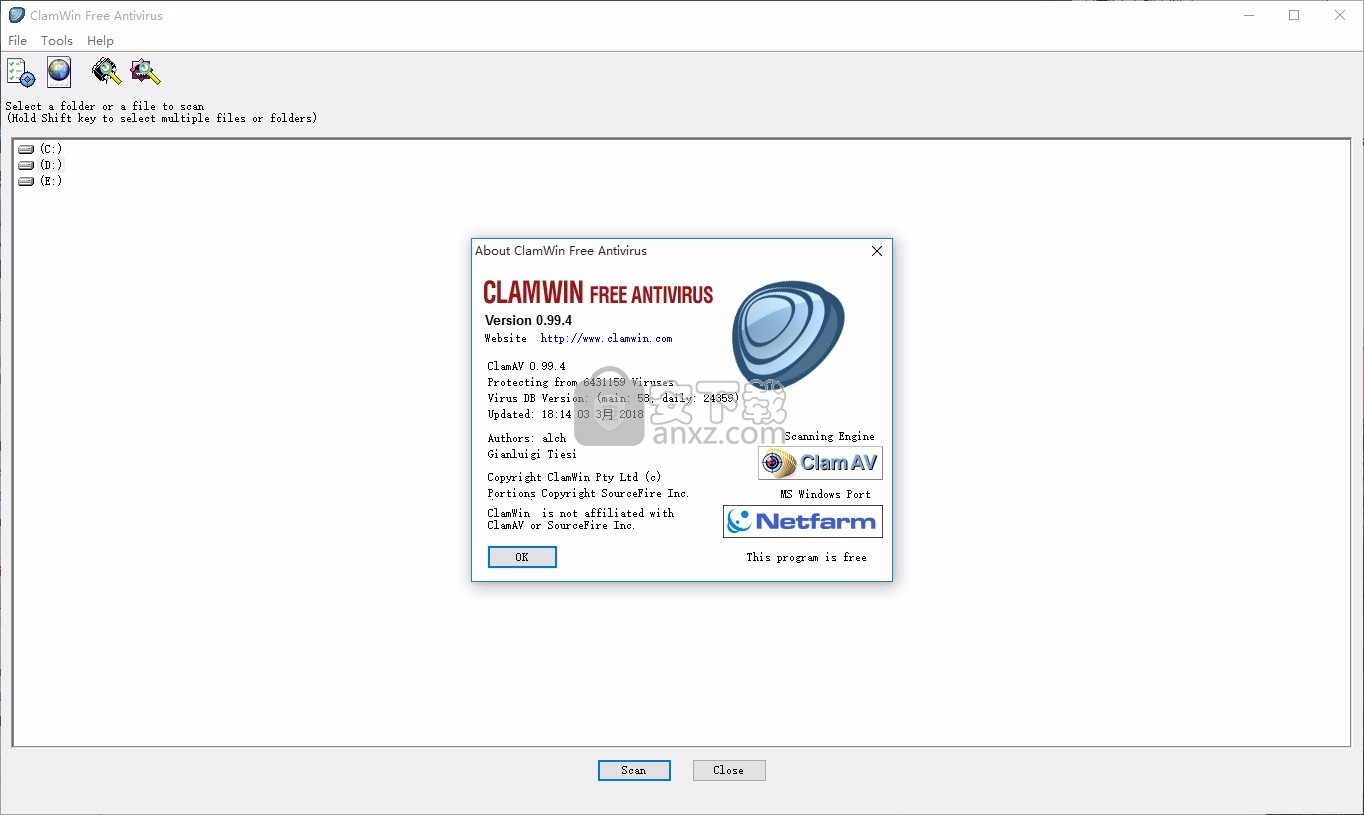Click the 'Select a folder or a file to scan' text
Viewport: 1364px width, 815px height.
[105, 106]
